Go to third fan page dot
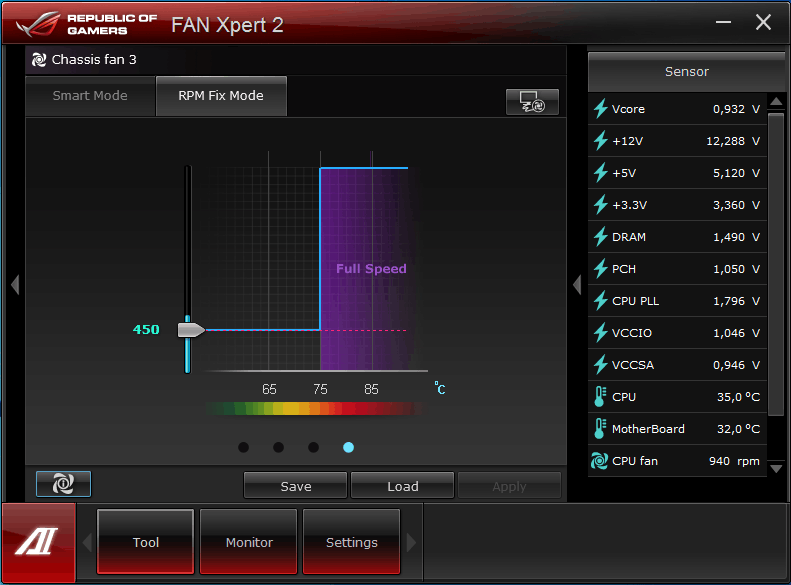 coord(313,447)
